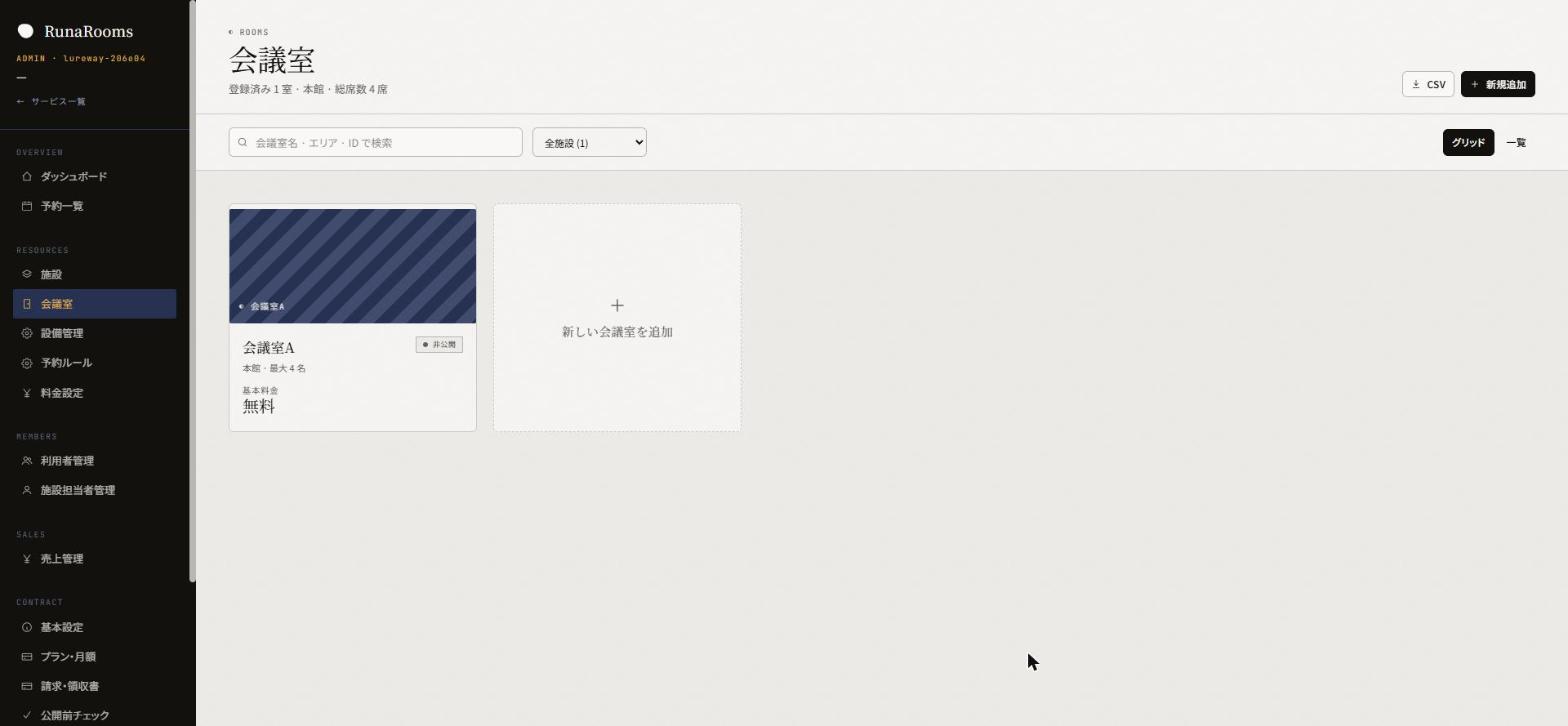Download rooms with the CSV button

click(x=1428, y=84)
